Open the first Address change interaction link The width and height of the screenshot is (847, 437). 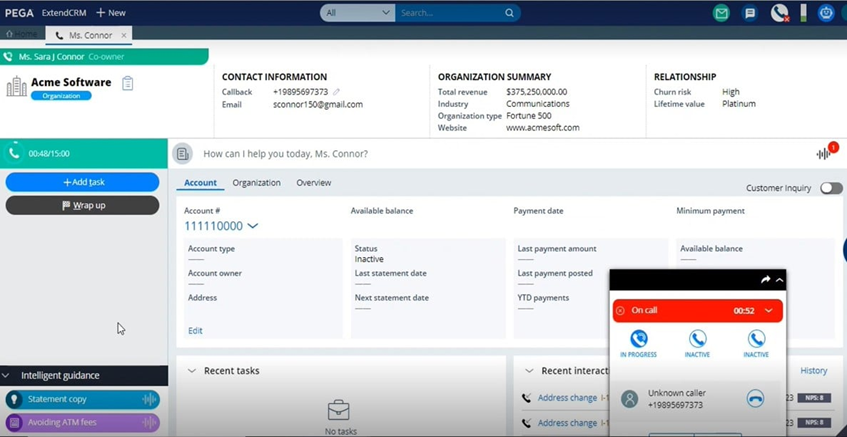point(567,398)
